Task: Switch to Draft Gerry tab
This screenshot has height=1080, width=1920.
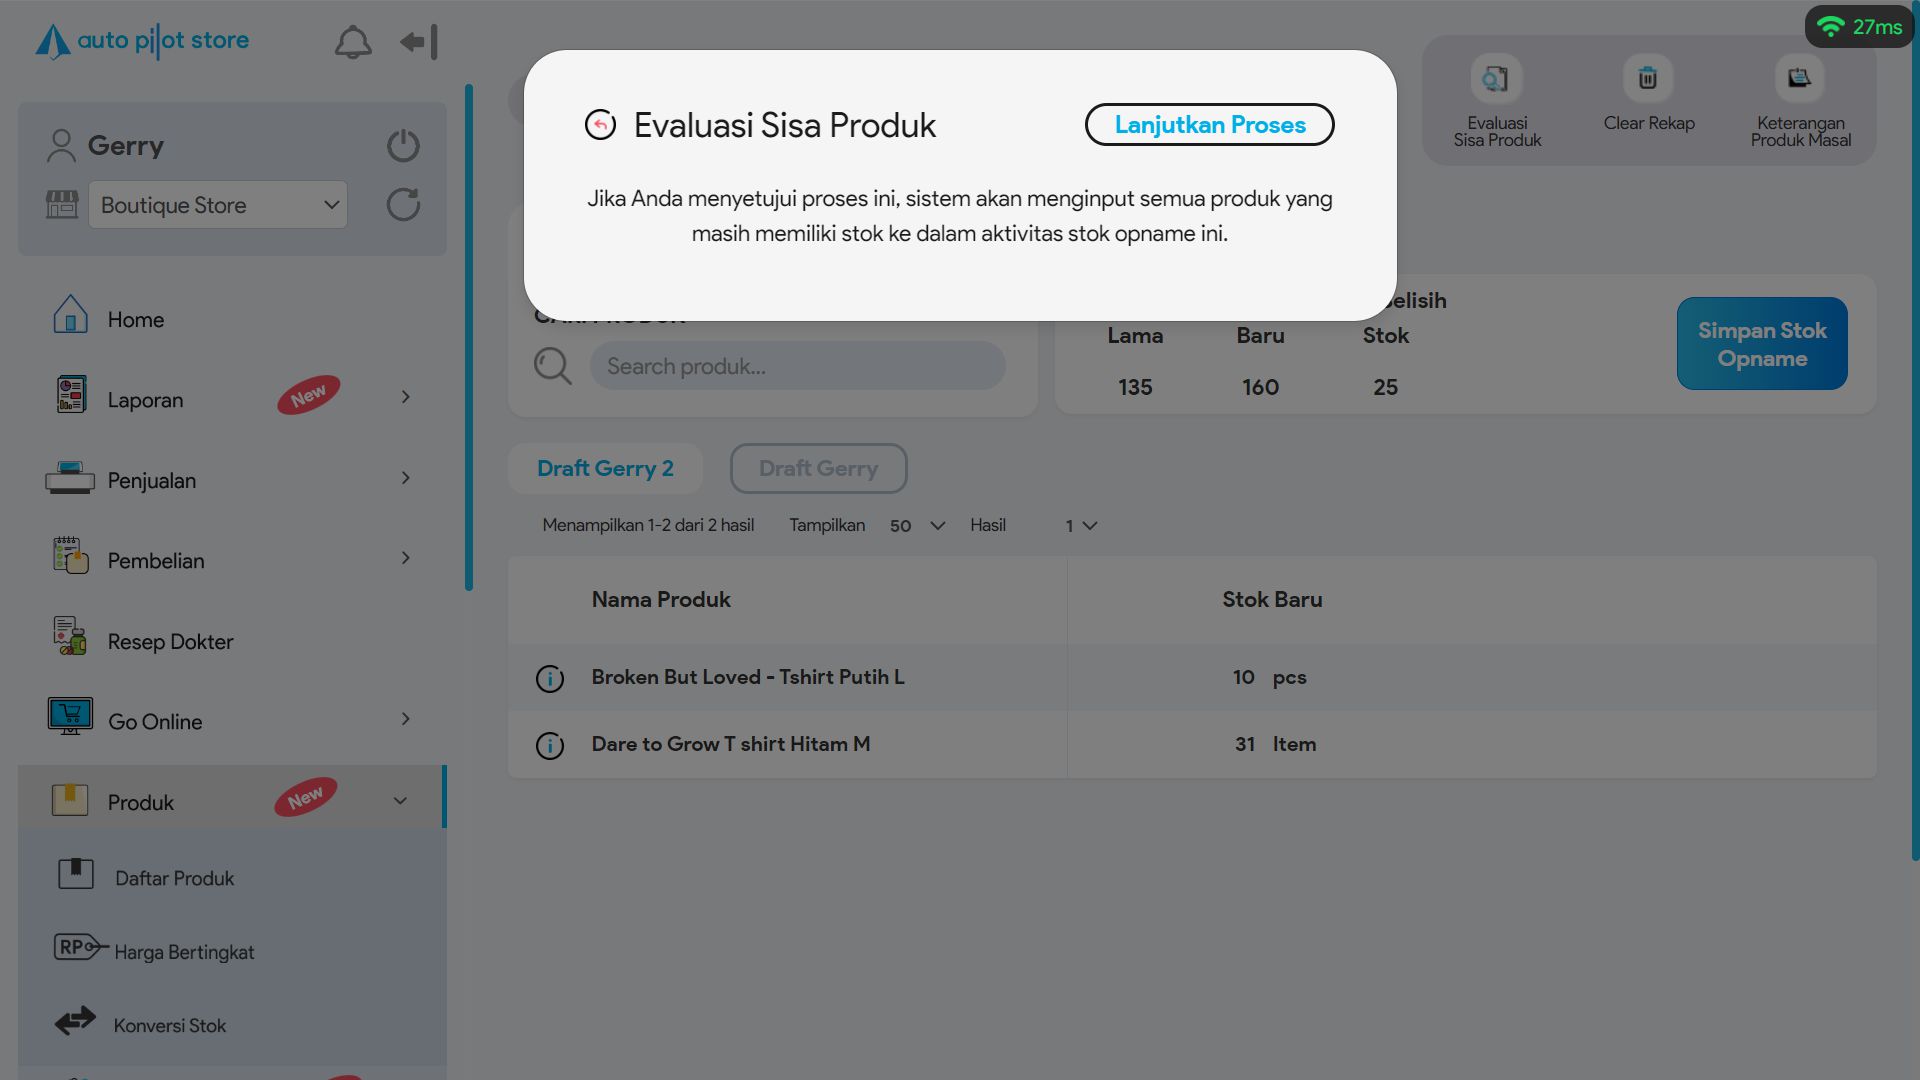Action: [818, 469]
